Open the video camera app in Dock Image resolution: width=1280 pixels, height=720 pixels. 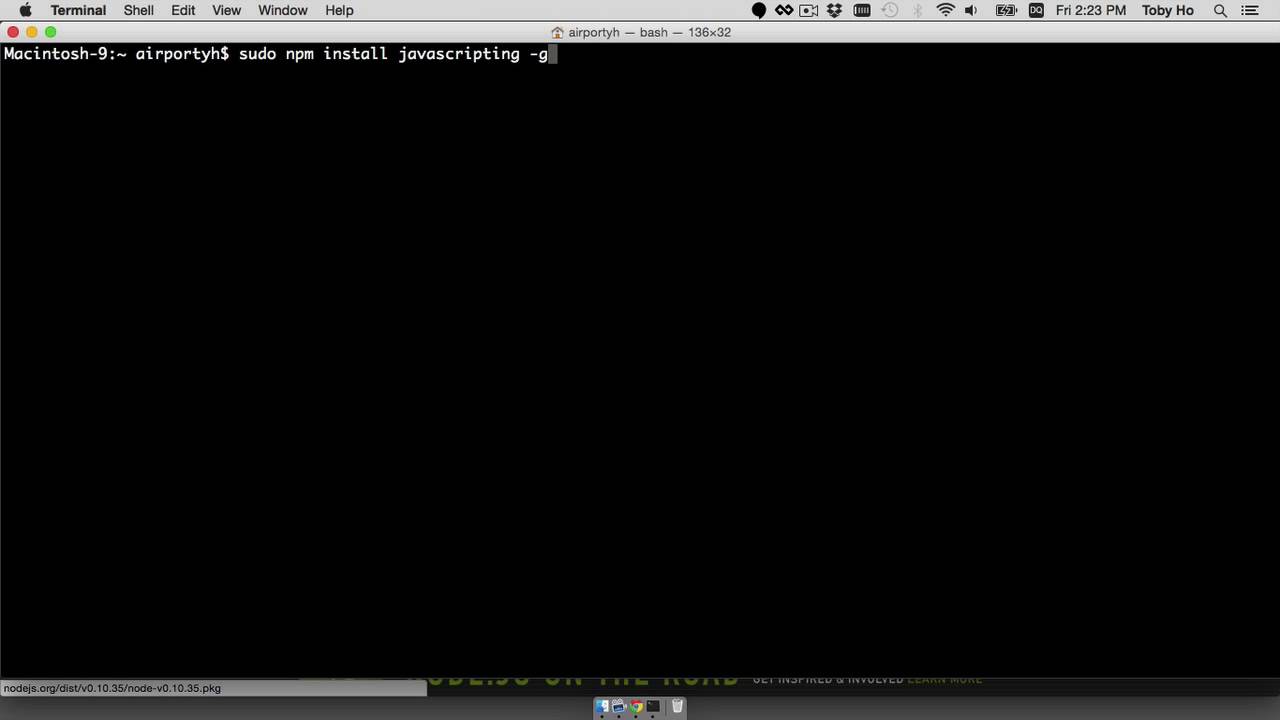click(619, 707)
